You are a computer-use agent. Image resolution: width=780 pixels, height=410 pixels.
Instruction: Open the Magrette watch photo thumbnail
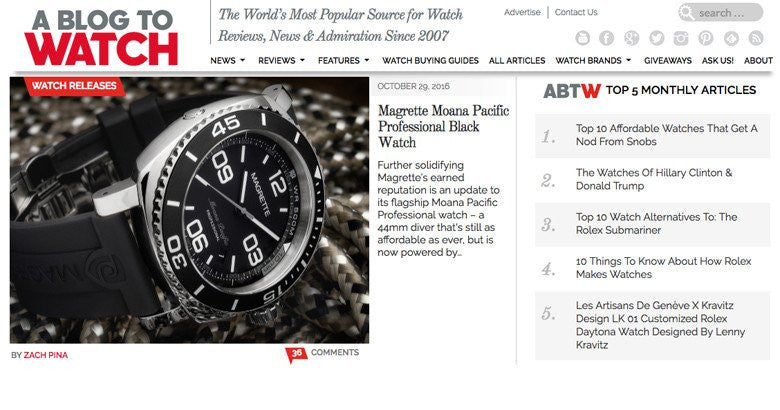pos(190,210)
